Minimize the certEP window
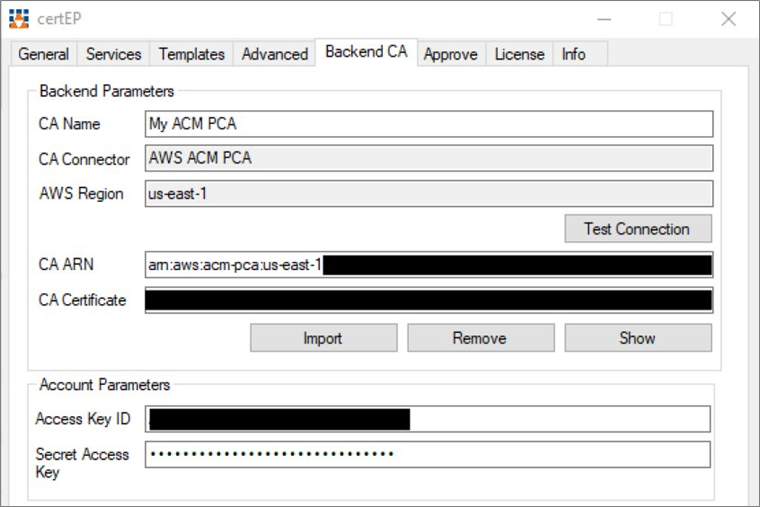Screen dimensions: 760x507 click(x=604, y=19)
